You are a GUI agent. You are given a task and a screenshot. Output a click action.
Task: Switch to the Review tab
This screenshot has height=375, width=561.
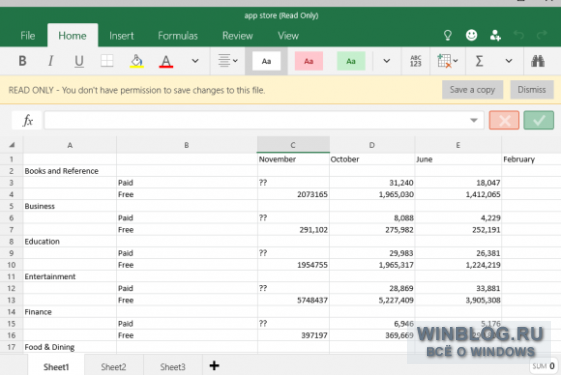pos(238,36)
